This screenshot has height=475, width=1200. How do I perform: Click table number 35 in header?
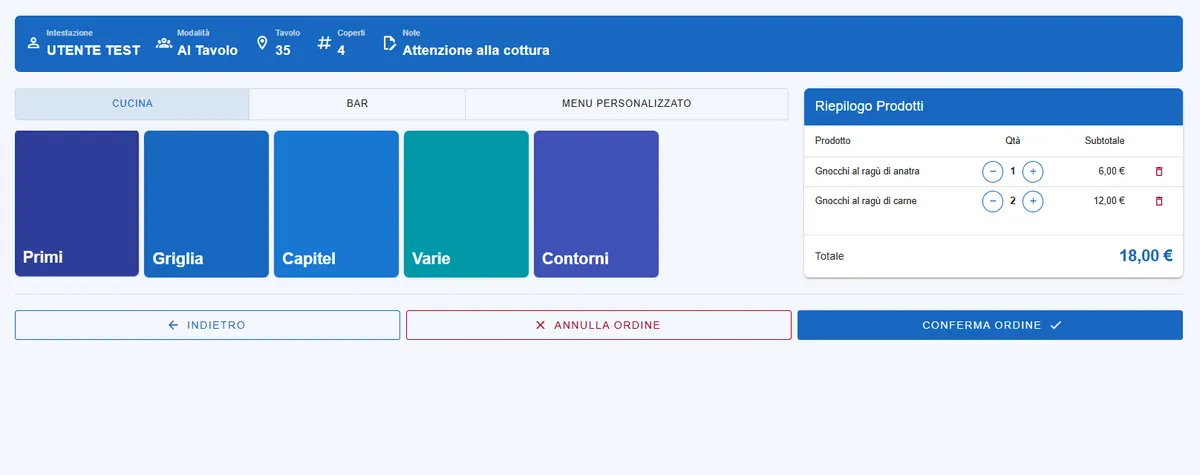point(283,50)
